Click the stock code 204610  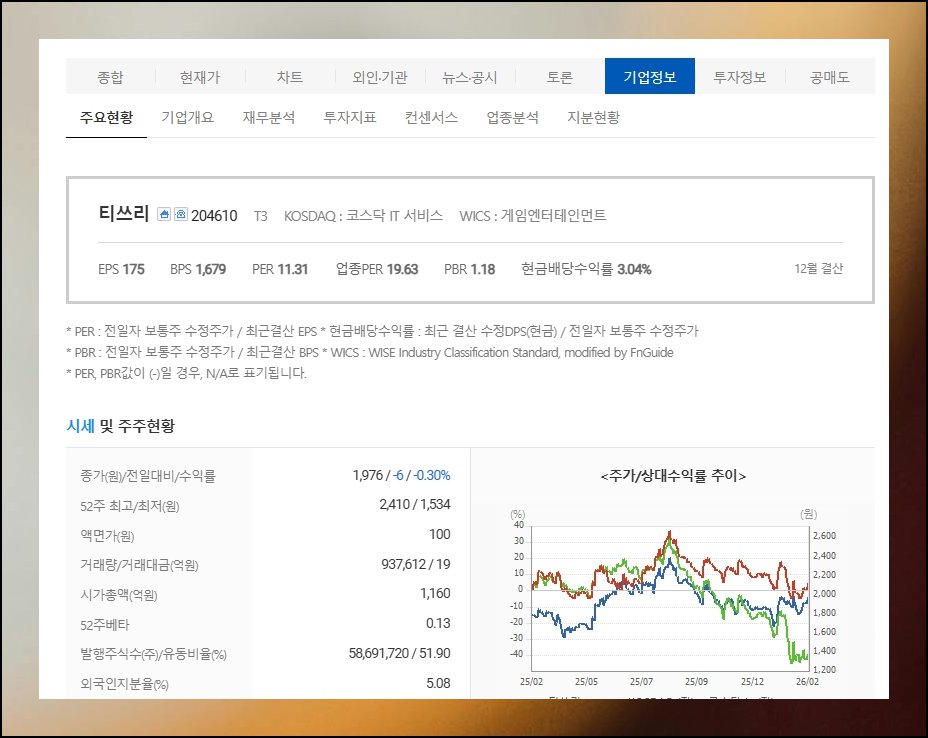point(214,215)
